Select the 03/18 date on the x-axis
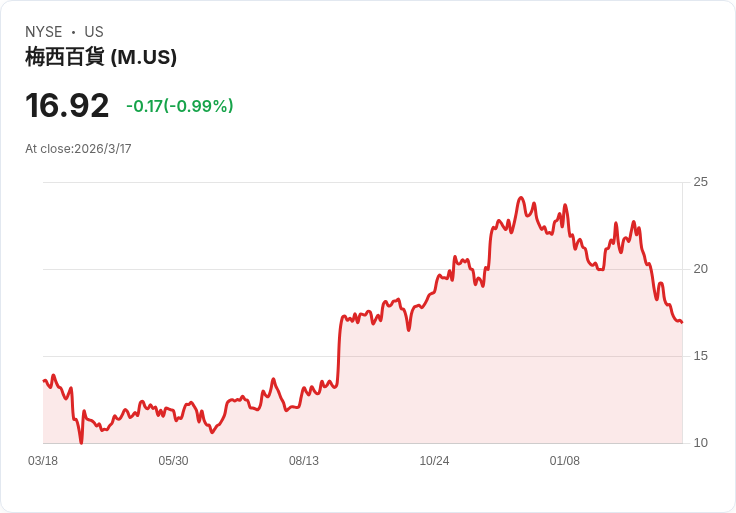This screenshot has height=513, width=736. click(43, 461)
